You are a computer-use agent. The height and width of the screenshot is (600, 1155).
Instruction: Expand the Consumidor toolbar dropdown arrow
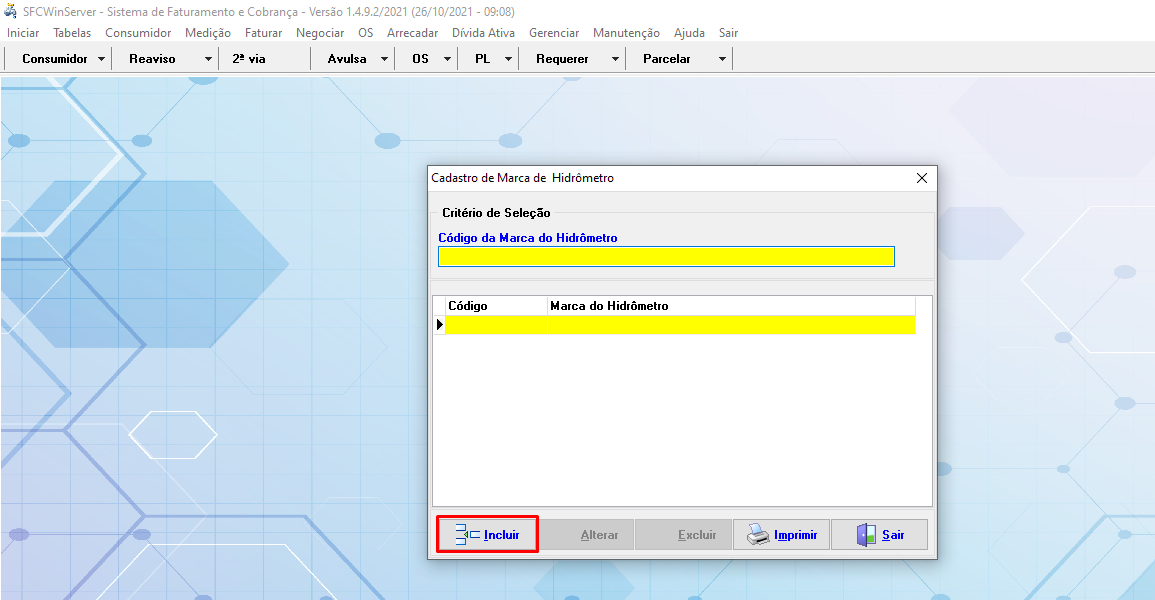102,59
